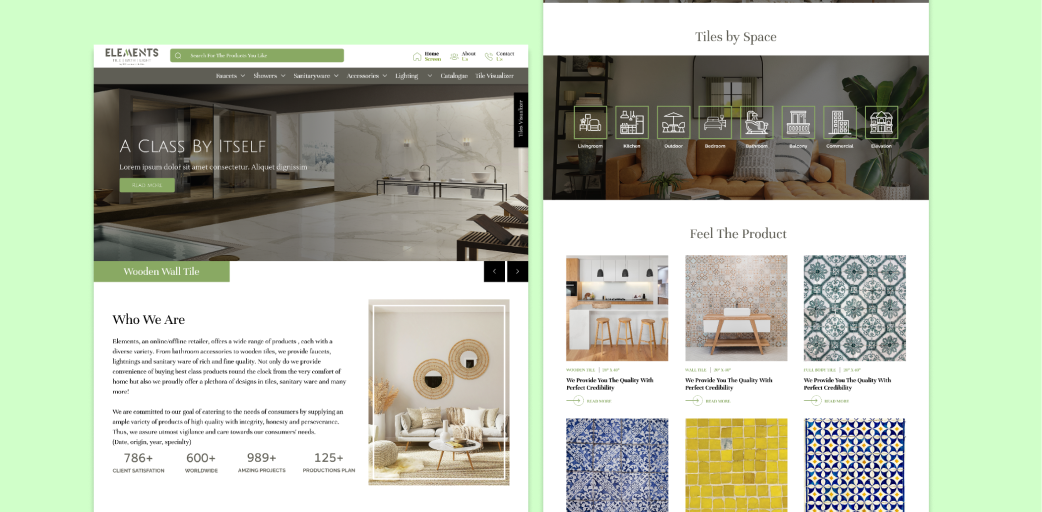
Task: Select the Livingroom space icon
Action: click(x=590, y=123)
